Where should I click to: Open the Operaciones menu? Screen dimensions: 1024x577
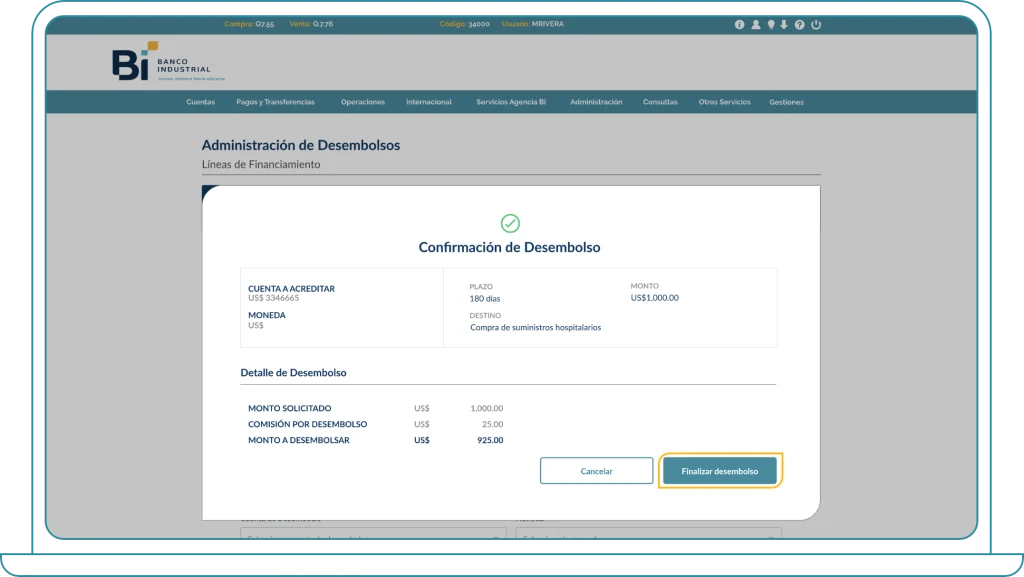coord(362,102)
